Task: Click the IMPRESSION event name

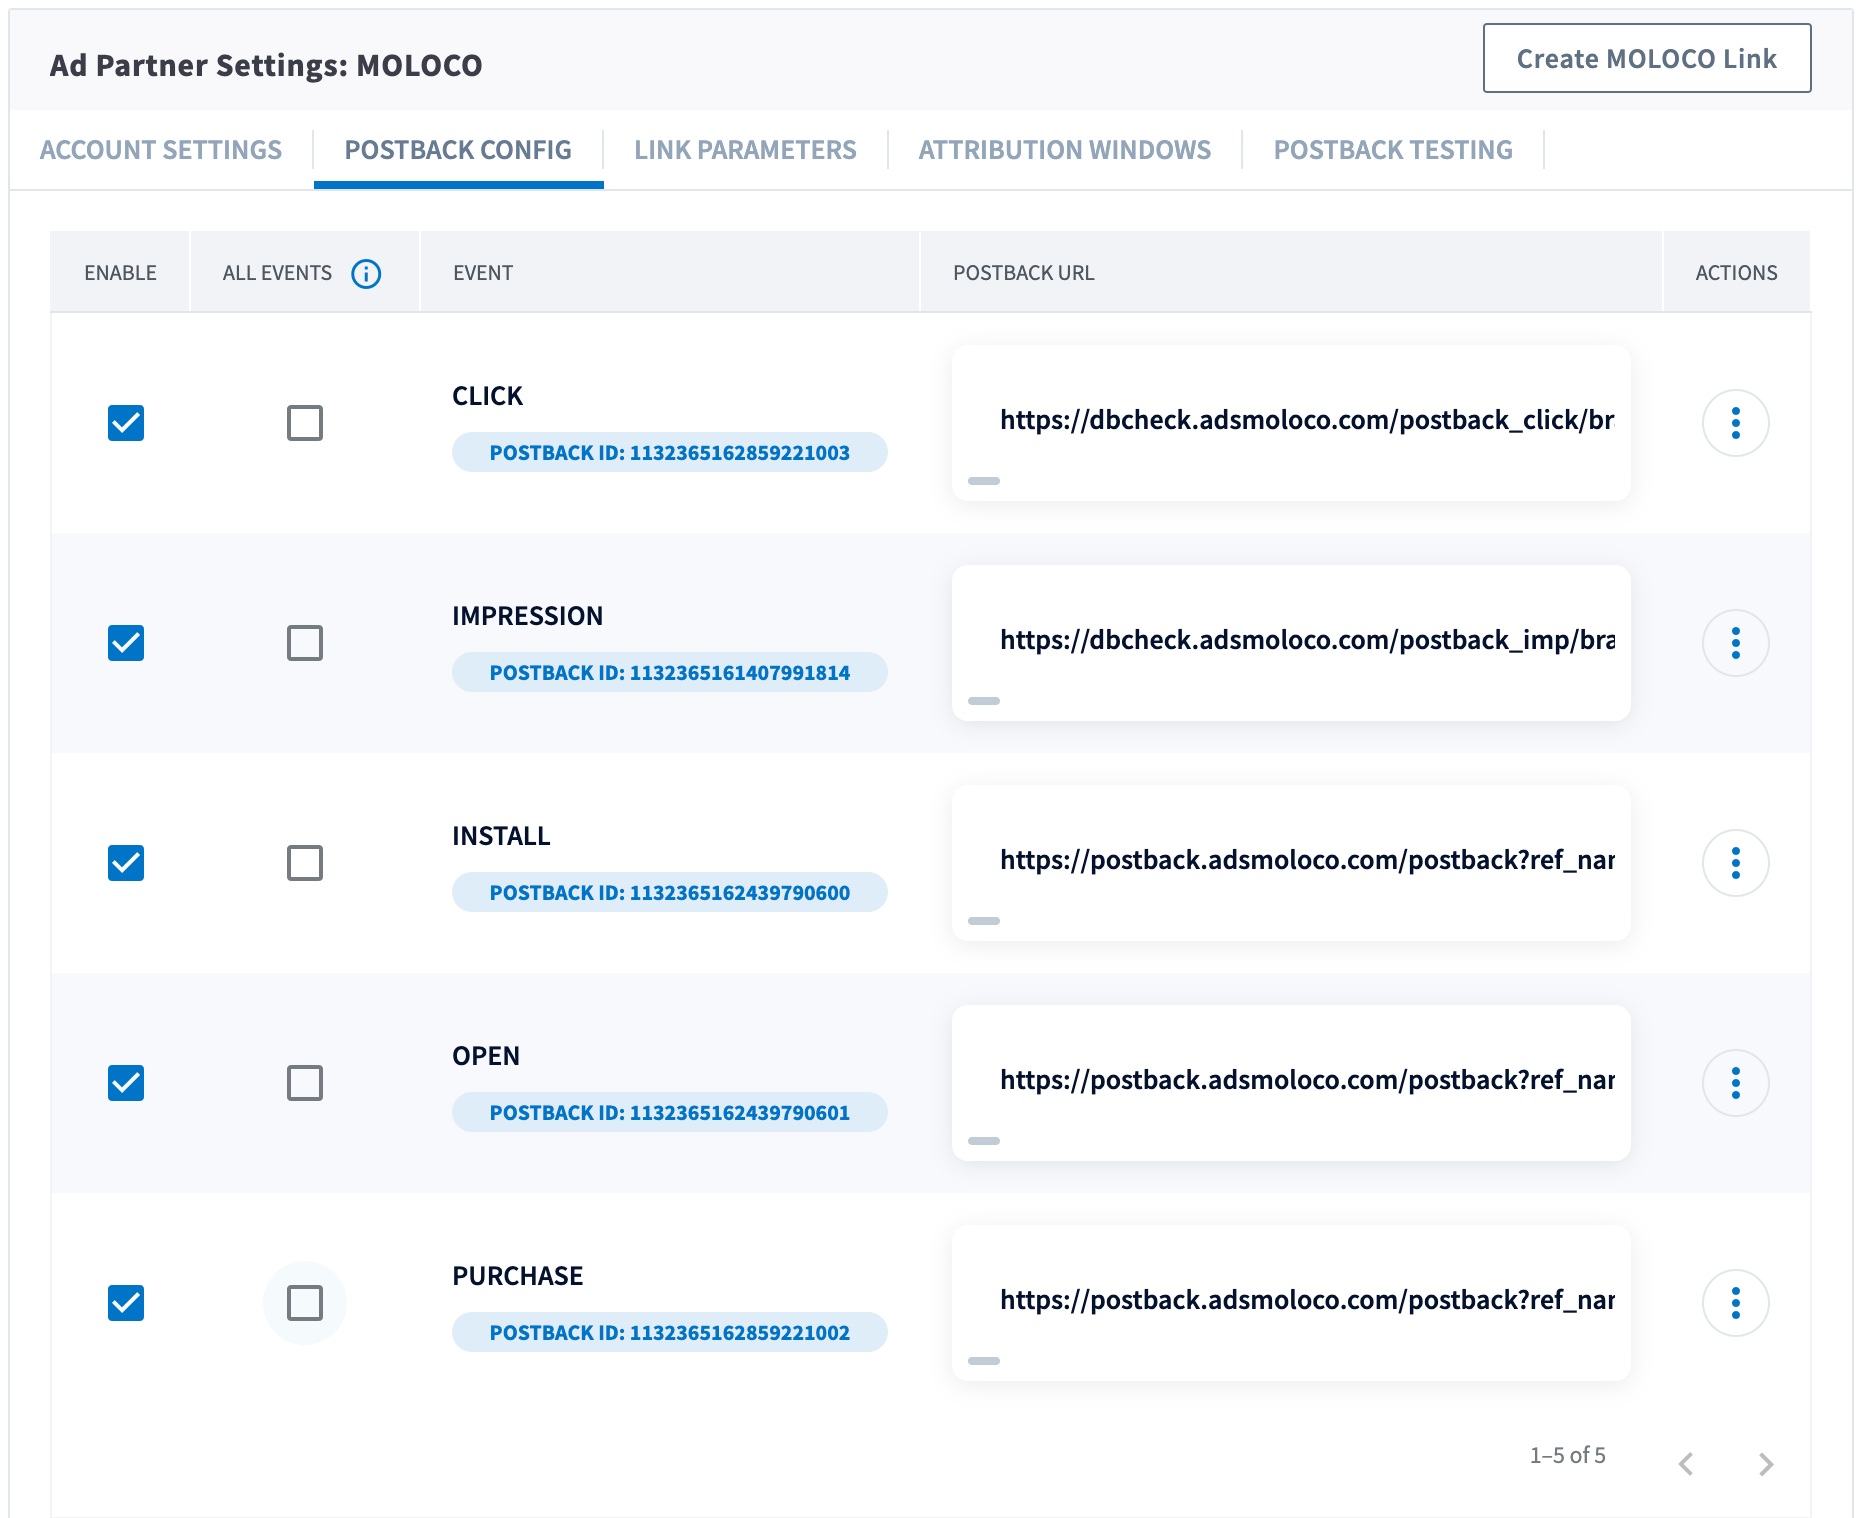Action: [x=527, y=616]
